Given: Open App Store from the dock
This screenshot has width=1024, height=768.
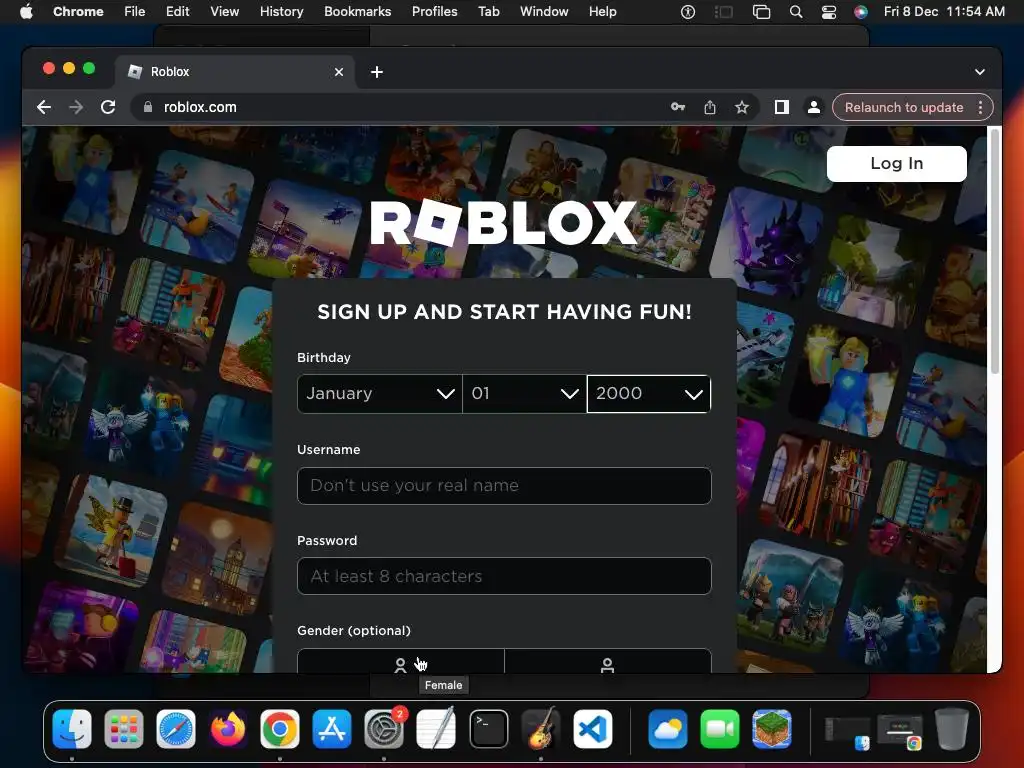Looking at the screenshot, I should click(x=332, y=729).
